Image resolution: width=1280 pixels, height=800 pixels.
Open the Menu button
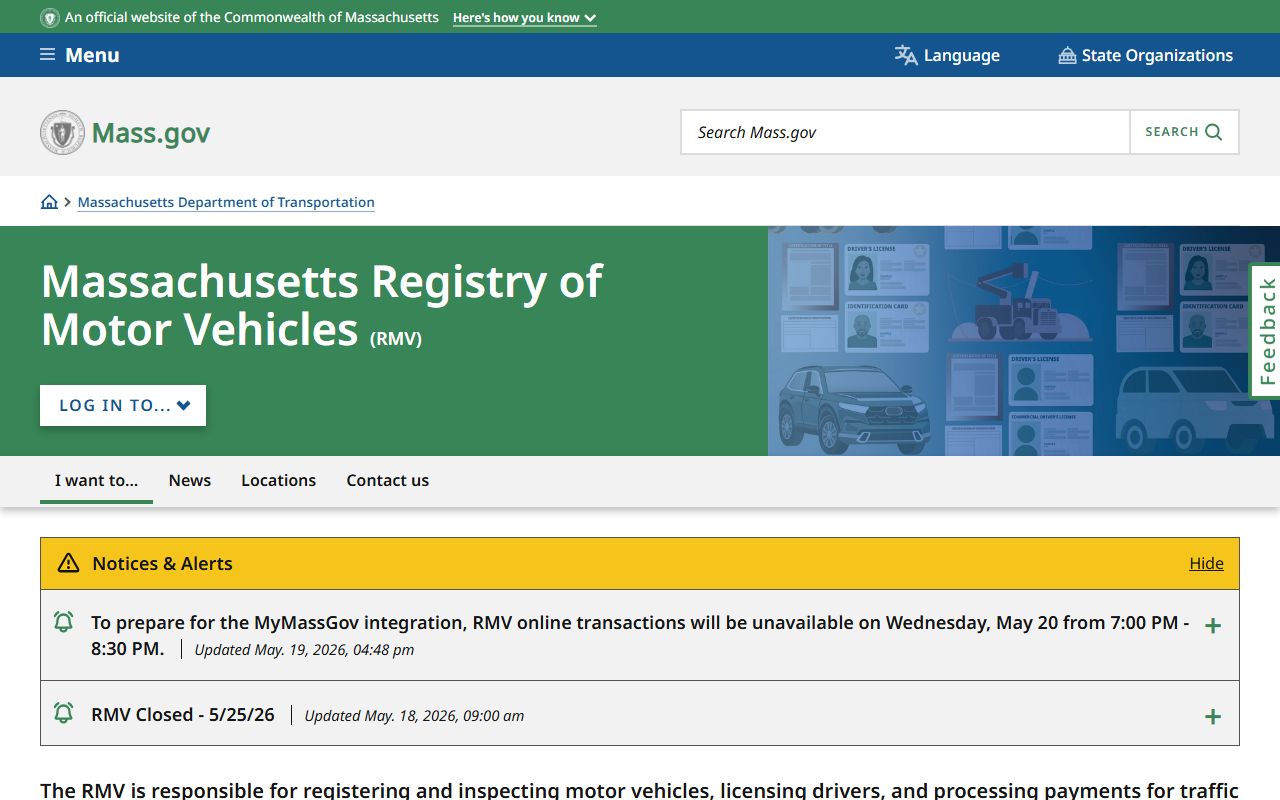click(80, 55)
